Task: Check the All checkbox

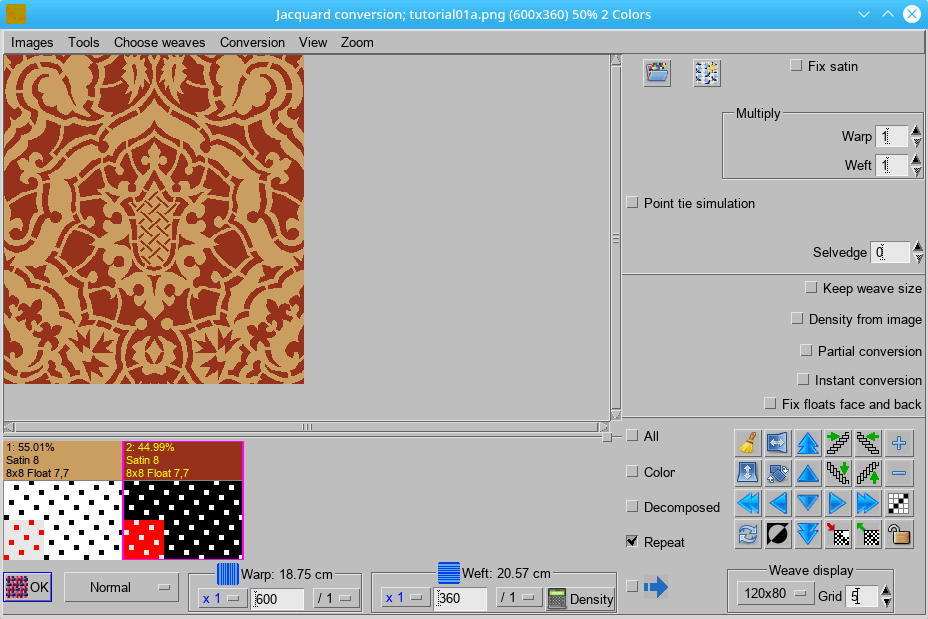Action: (x=632, y=436)
